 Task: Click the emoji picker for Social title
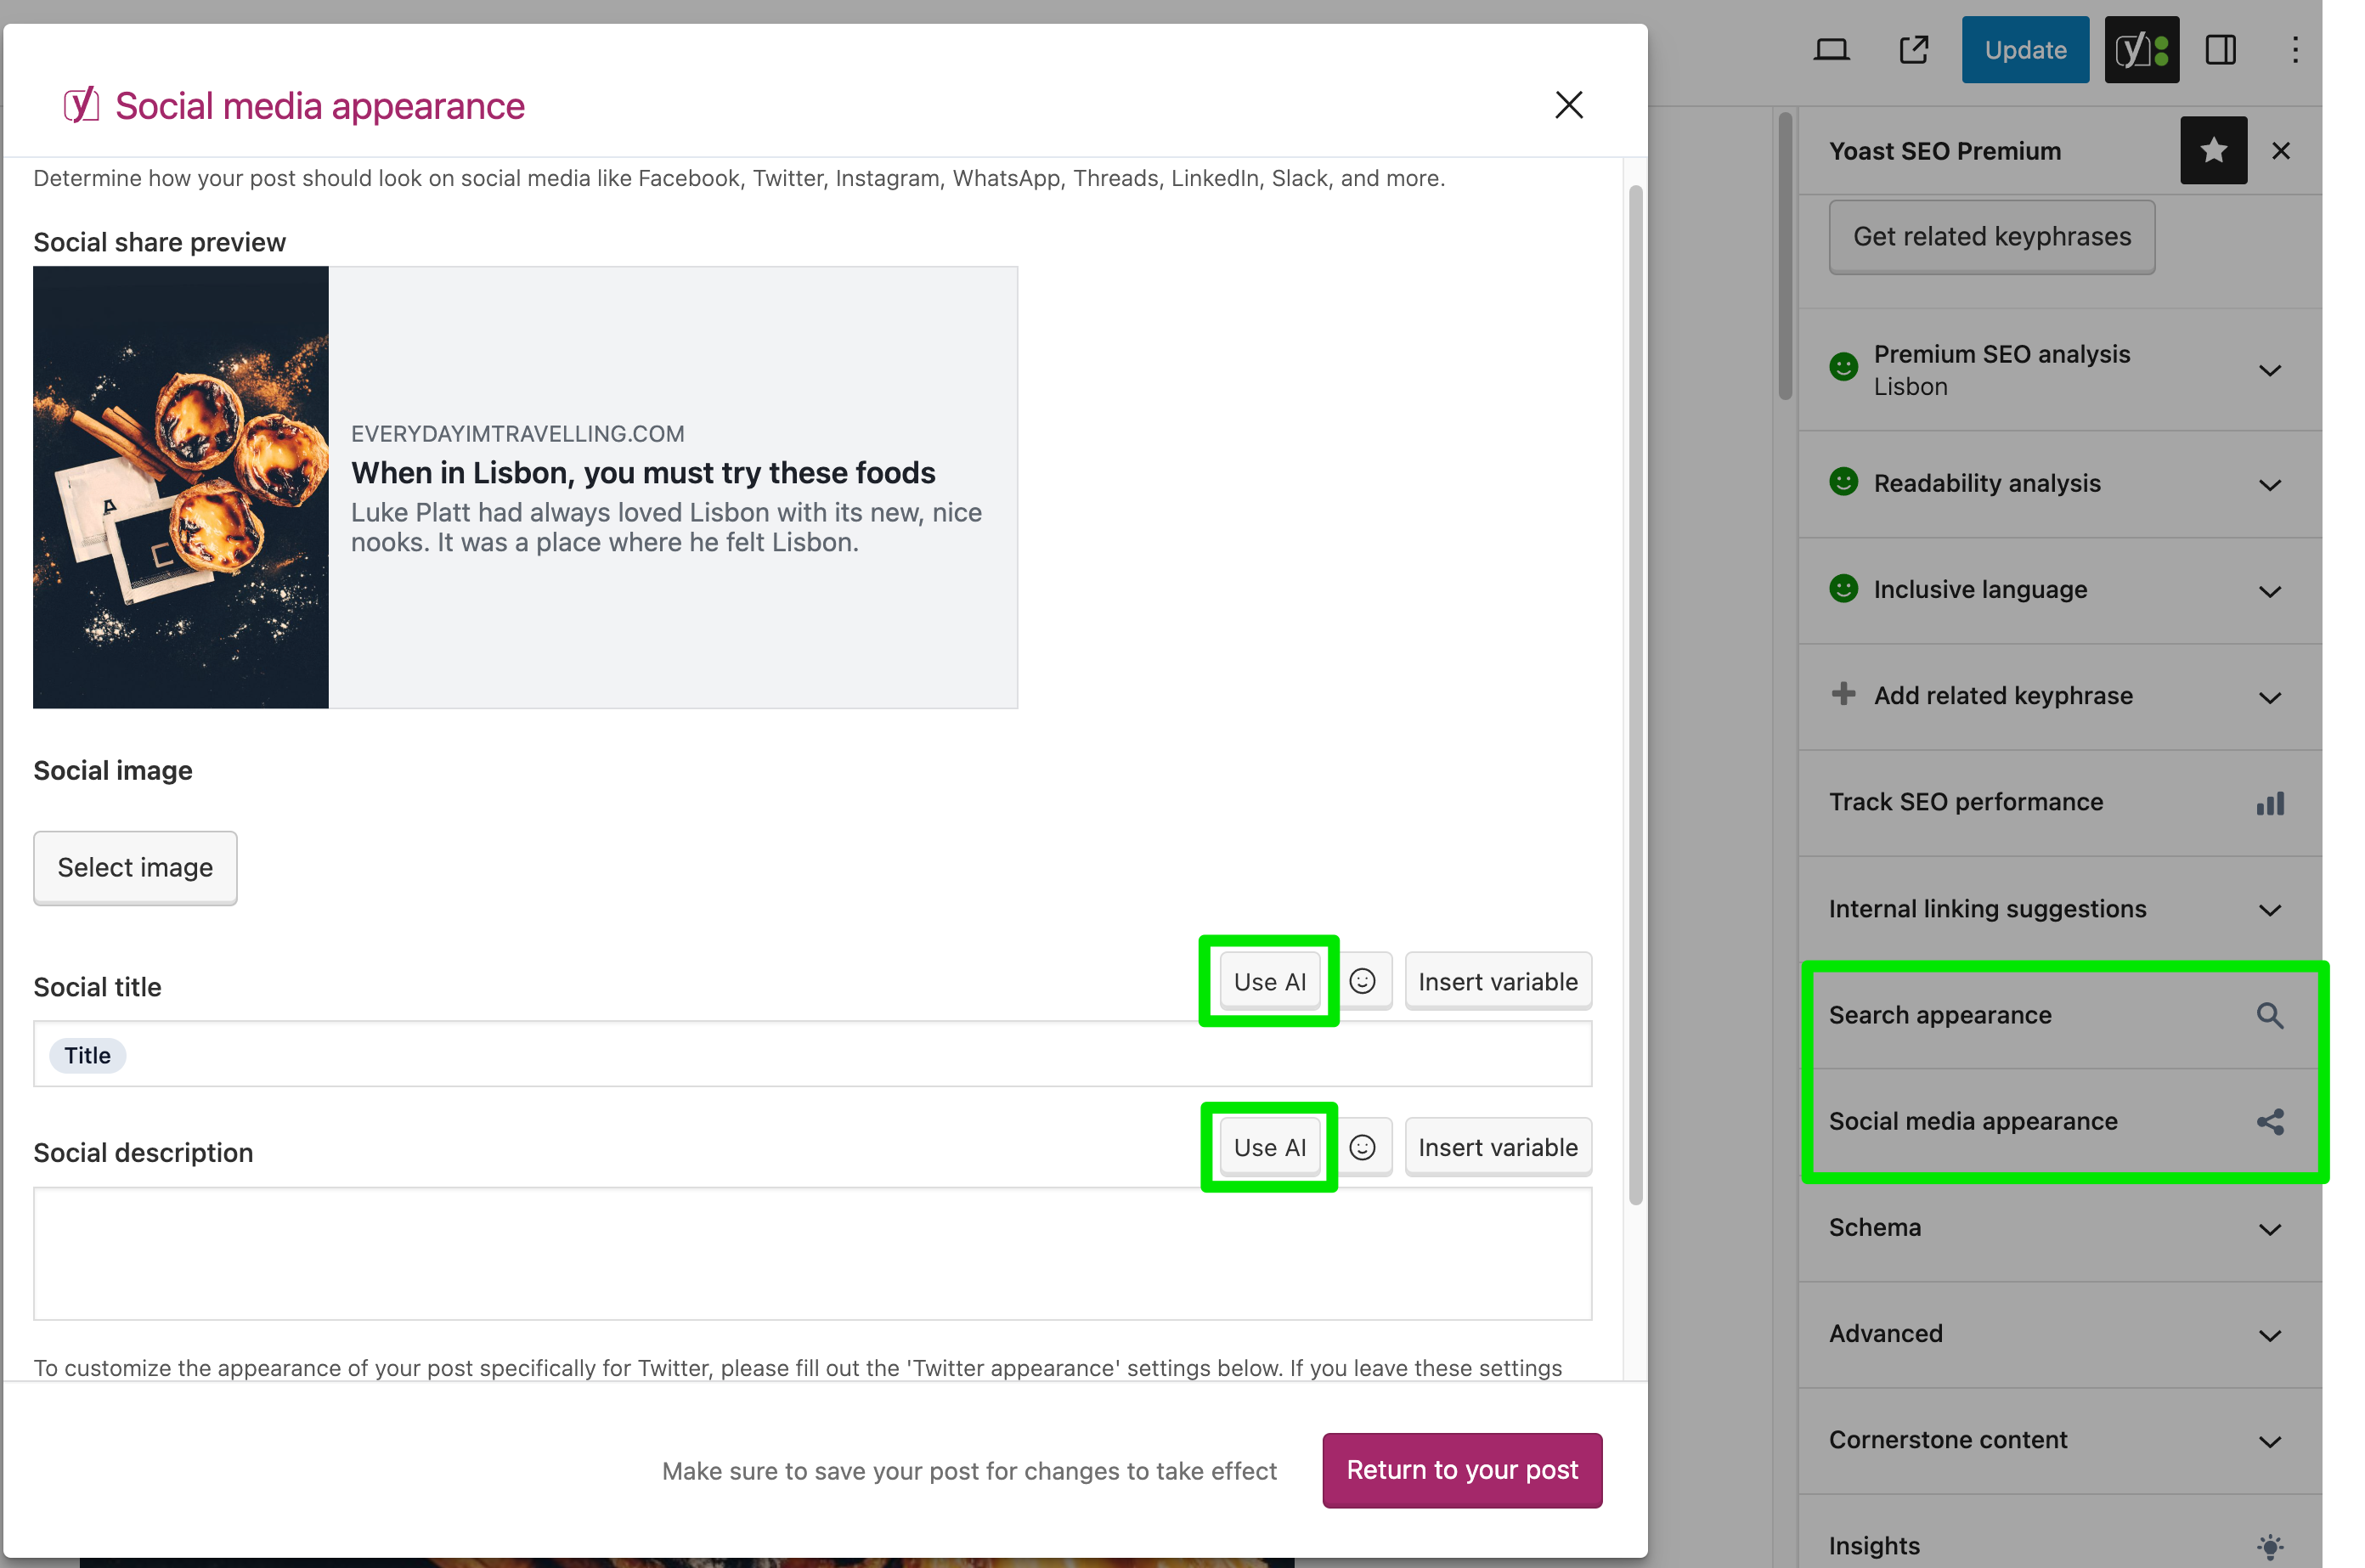1362,981
